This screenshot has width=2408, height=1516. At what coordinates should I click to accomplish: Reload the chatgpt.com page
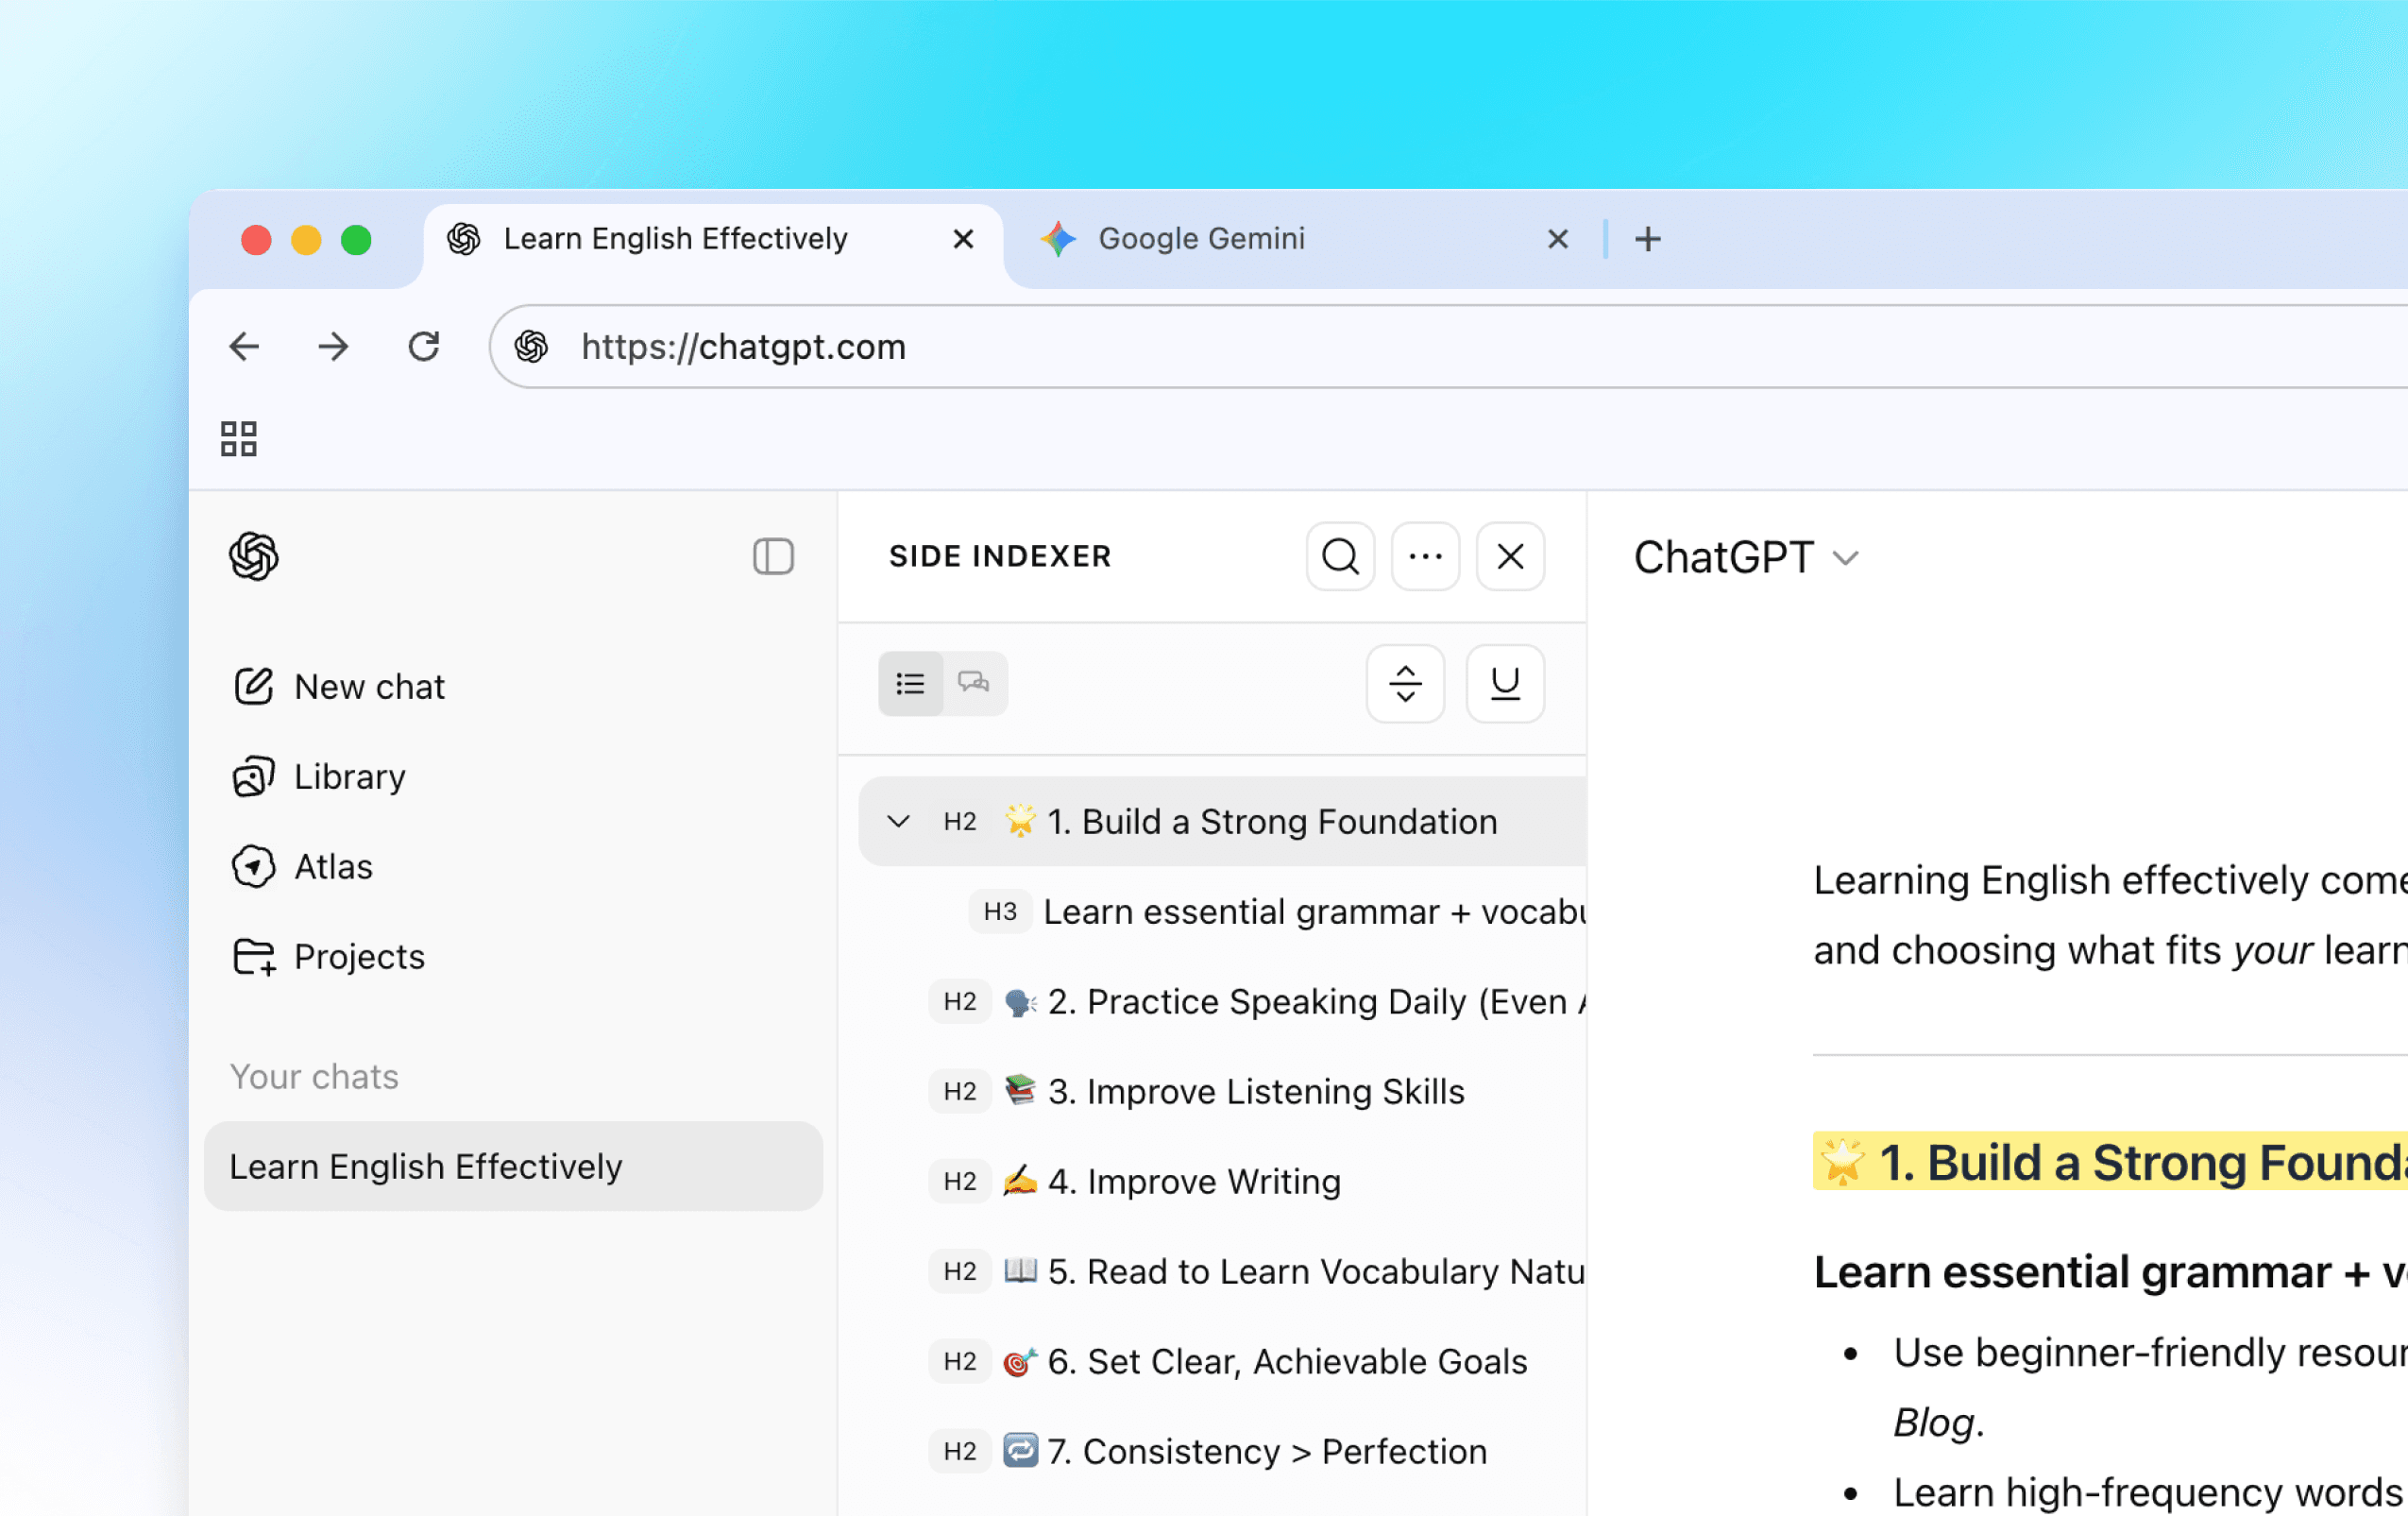[x=424, y=346]
